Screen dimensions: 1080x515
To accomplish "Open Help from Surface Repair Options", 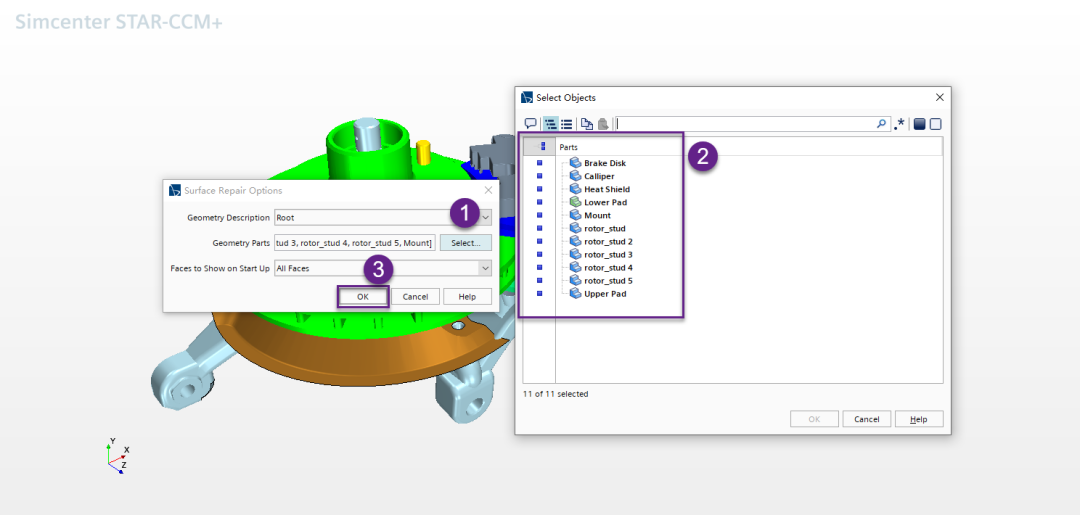I will pyautogui.click(x=467, y=297).
